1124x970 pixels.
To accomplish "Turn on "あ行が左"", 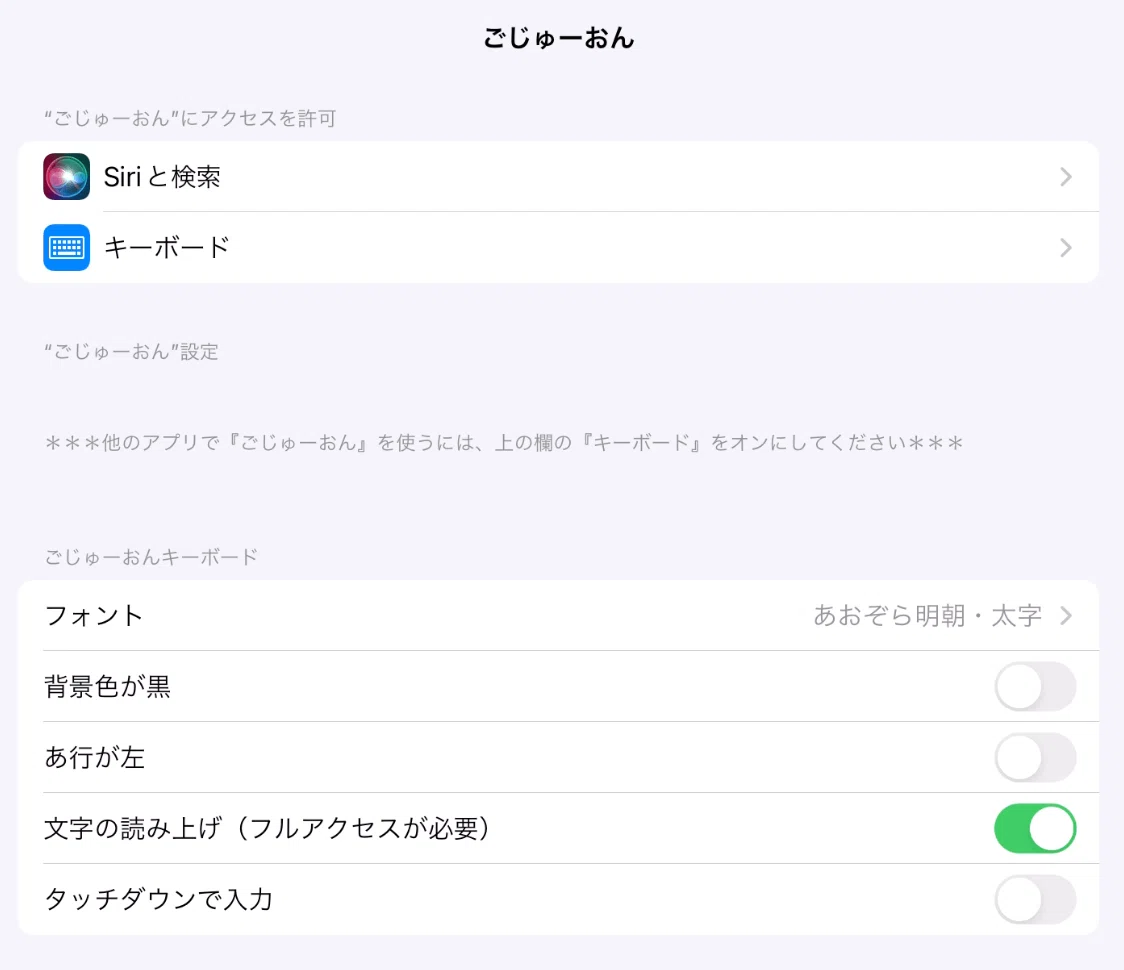I will 1035,758.
